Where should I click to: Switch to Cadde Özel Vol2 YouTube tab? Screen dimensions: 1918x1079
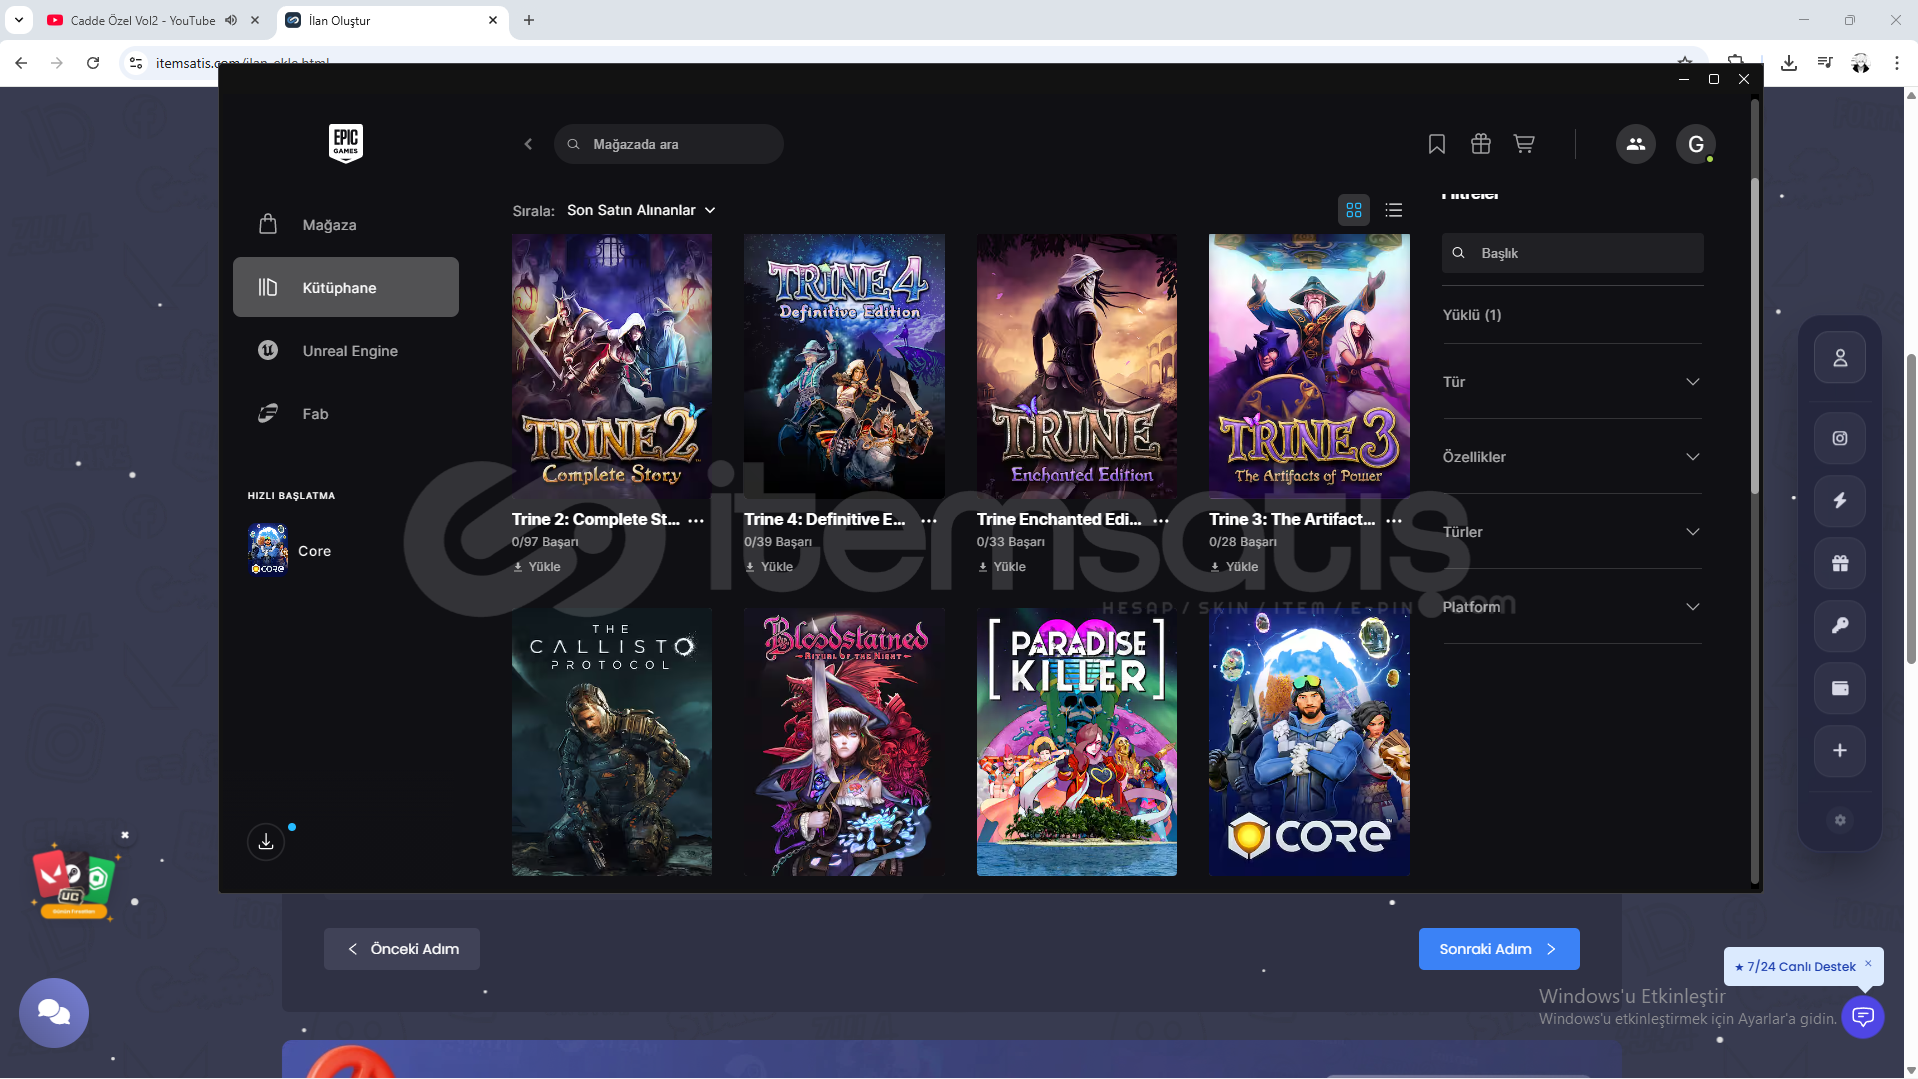(x=143, y=20)
